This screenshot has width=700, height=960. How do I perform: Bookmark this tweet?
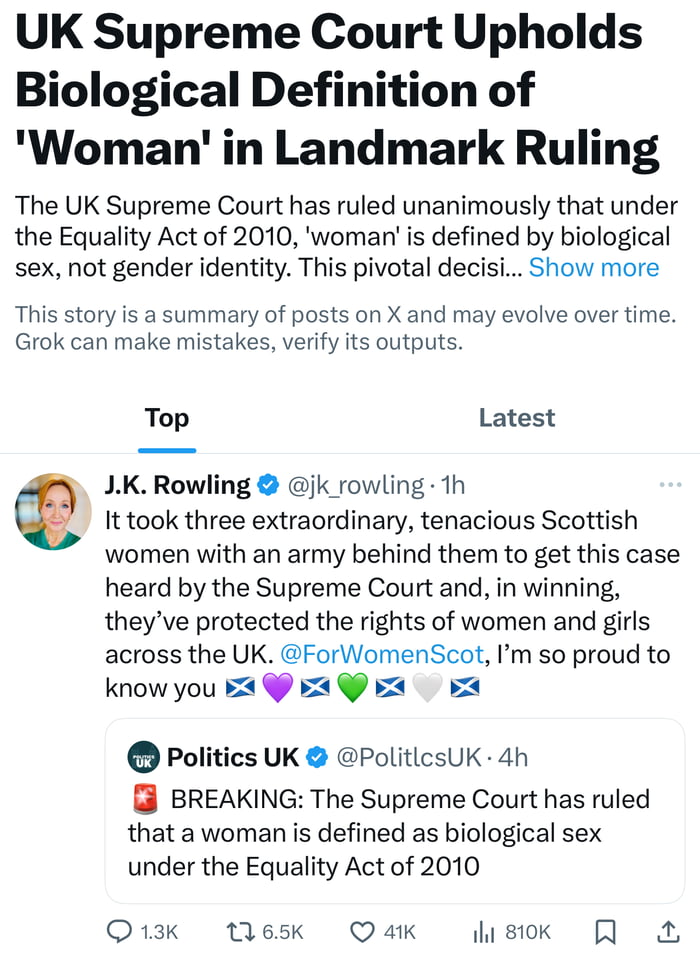pos(605,931)
